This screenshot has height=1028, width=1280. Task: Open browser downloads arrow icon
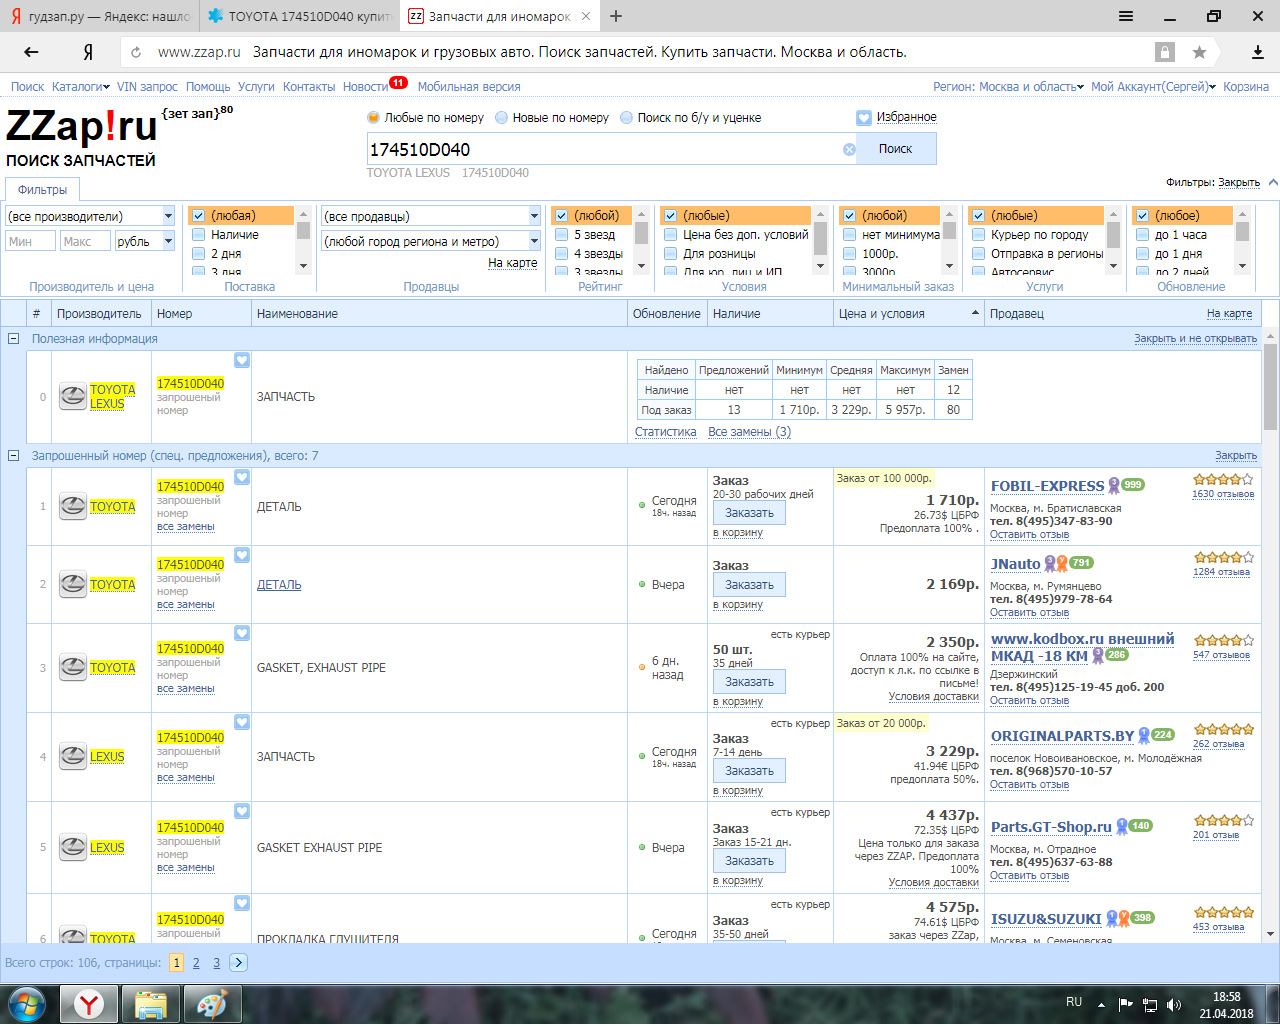coord(1257,52)
